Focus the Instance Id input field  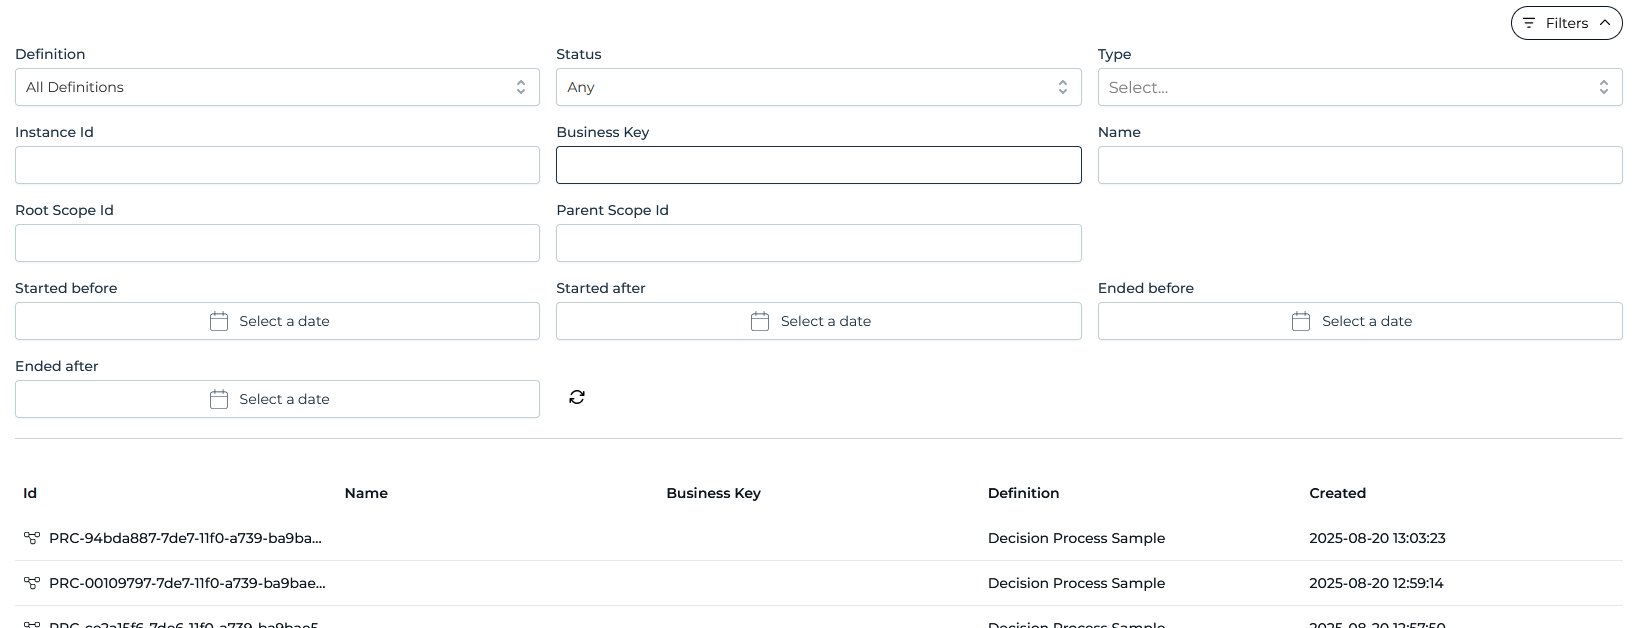point(277,165)
